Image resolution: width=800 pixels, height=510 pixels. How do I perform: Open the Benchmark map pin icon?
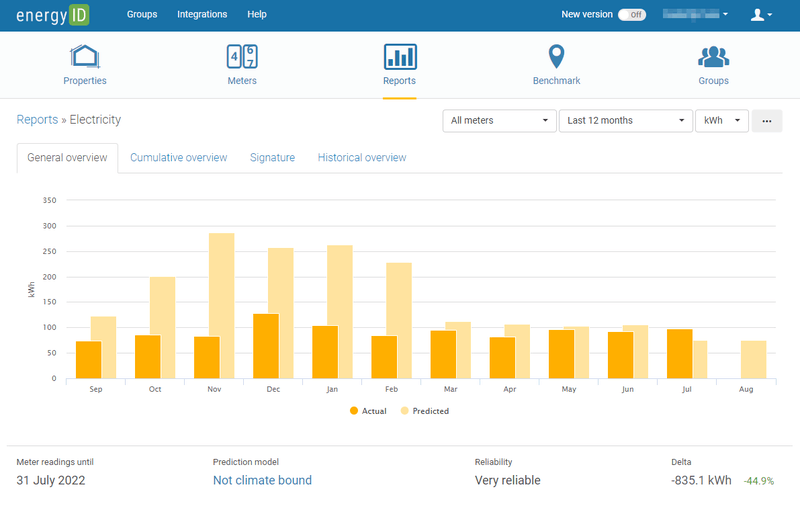click(556, 57)
